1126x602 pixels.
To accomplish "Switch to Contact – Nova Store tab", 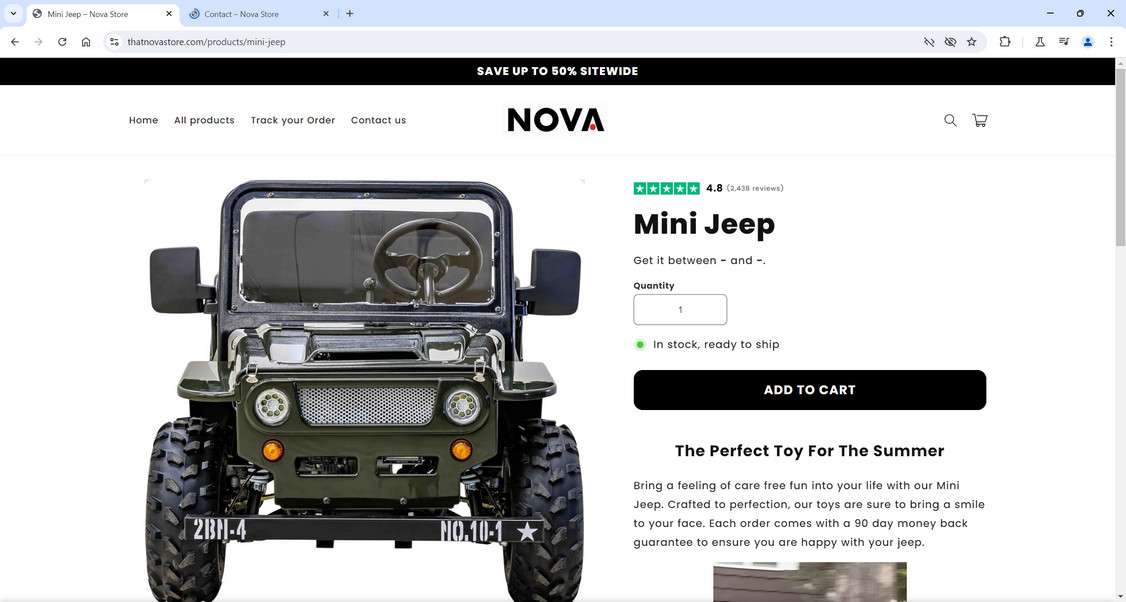I will (259, 14).
